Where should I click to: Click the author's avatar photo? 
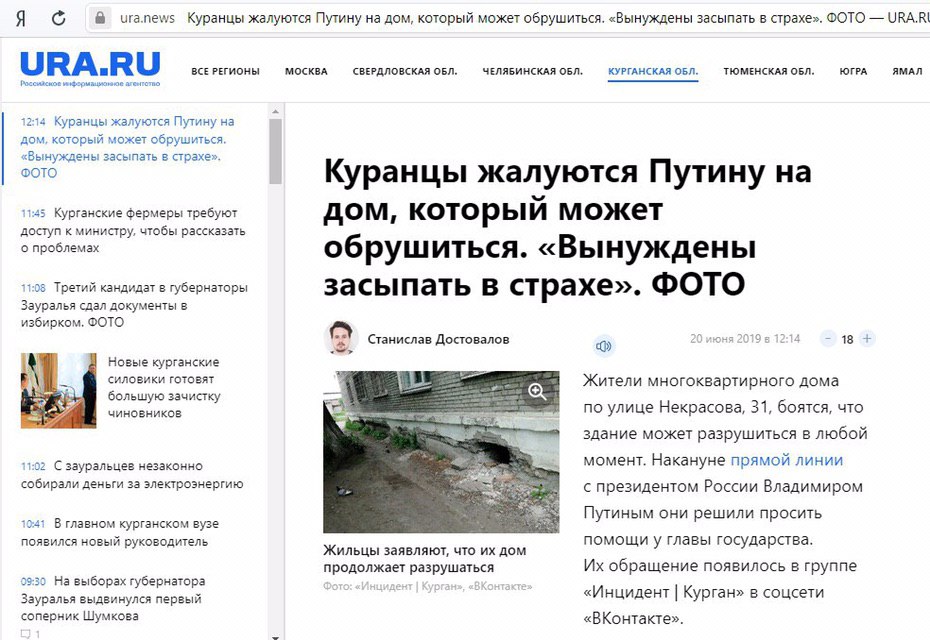click(x=341, y=338)
